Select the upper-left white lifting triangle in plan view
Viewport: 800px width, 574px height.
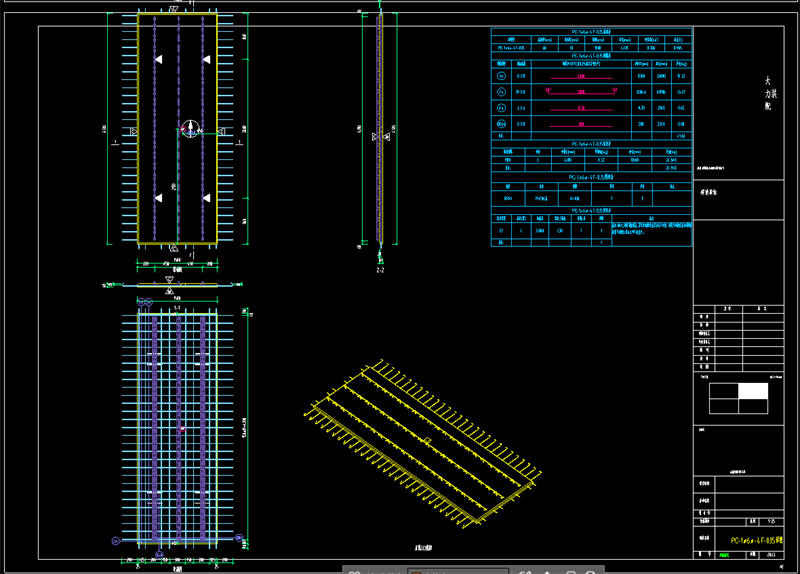(158, 60)
